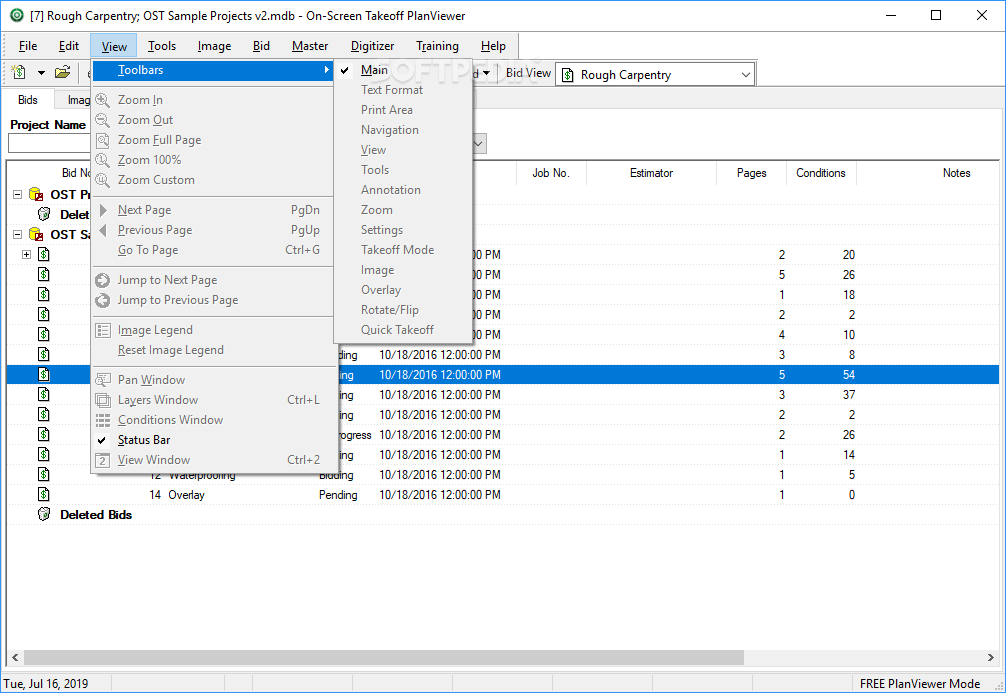This screenshot has width=1006, height=693.
Task: Click the Pan Window icon
Action: (103, 380)
